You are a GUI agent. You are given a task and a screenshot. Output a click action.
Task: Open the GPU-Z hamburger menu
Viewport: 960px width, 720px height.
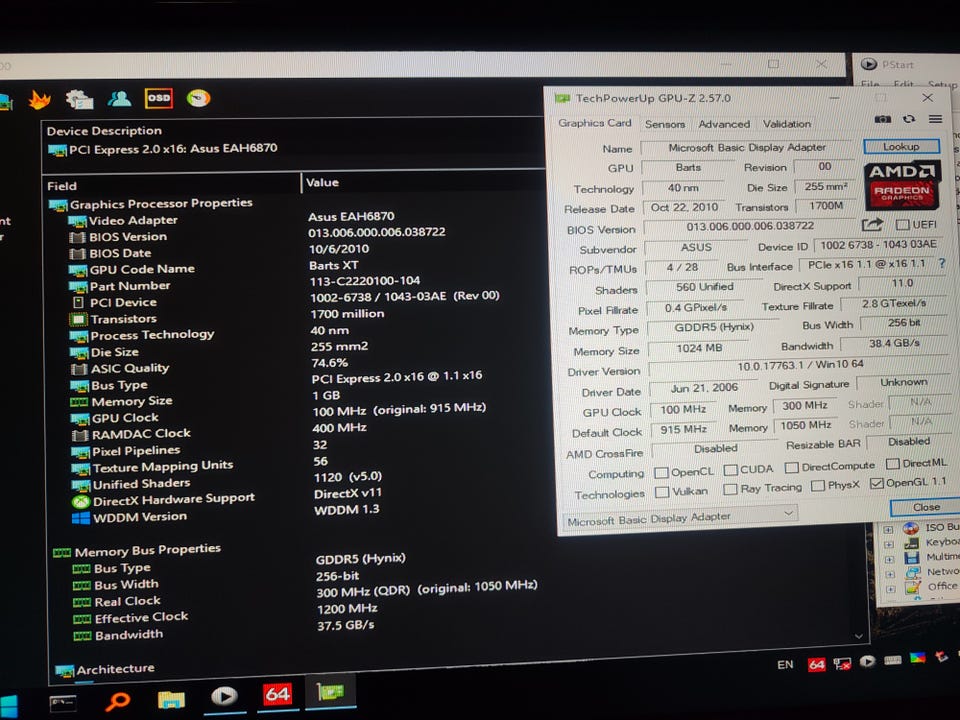click(x=935, y=119)
